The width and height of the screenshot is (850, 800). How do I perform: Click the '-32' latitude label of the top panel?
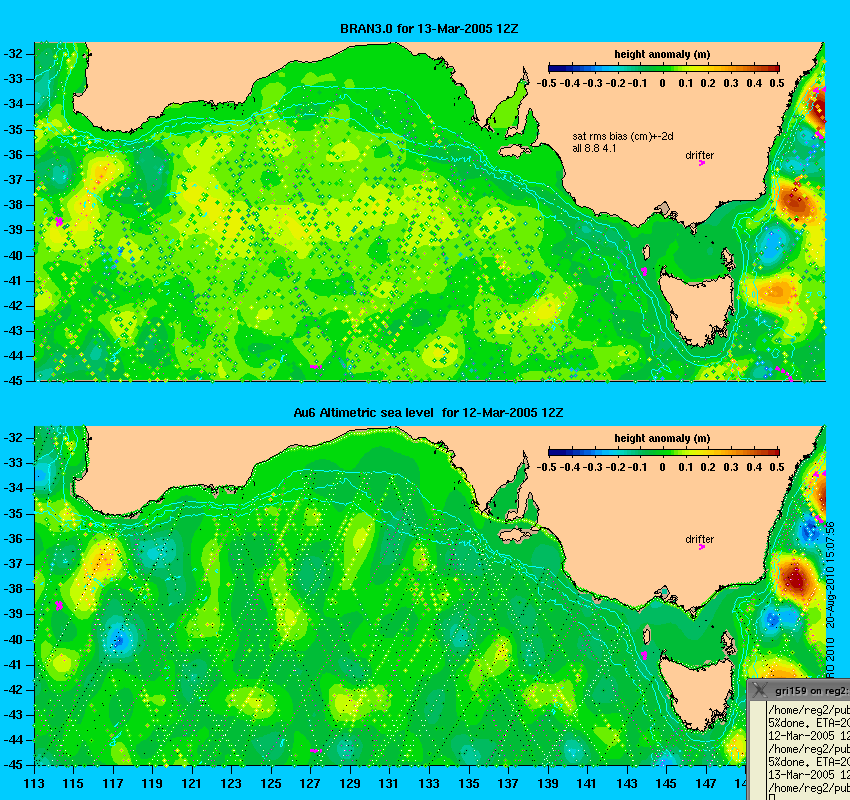13,54
